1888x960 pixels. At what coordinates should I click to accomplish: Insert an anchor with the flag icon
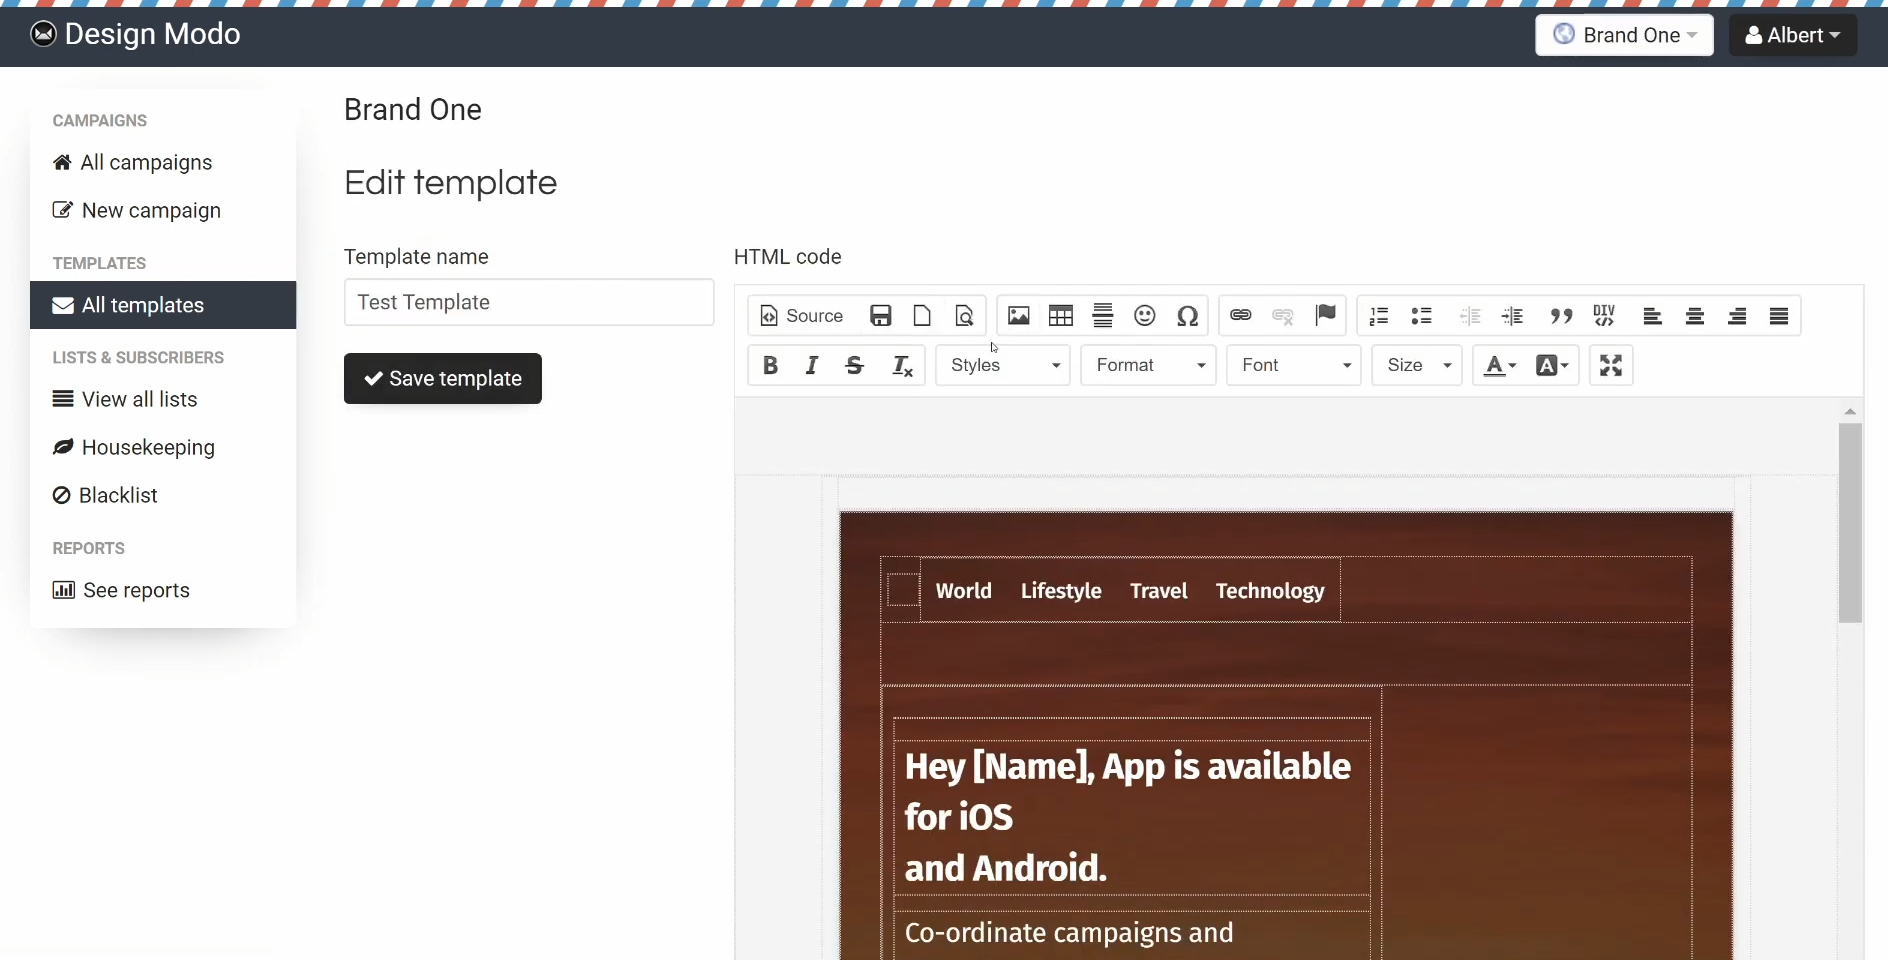1325,316
